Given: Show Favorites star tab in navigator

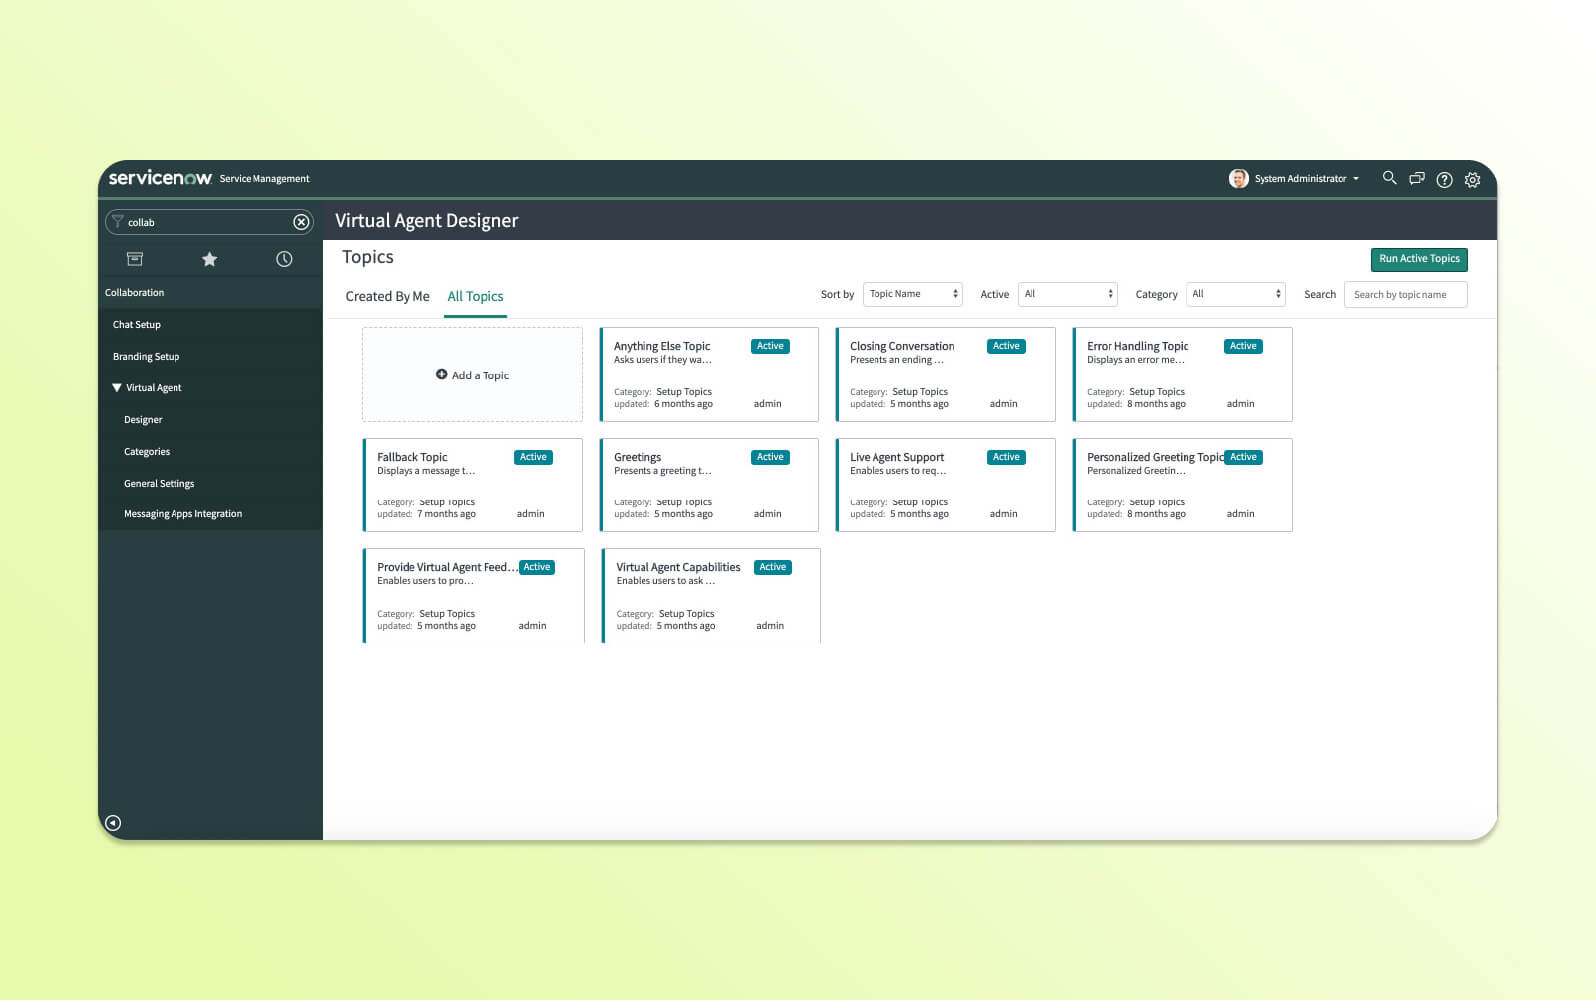Looking at the screenshot, I should point(209,259).
